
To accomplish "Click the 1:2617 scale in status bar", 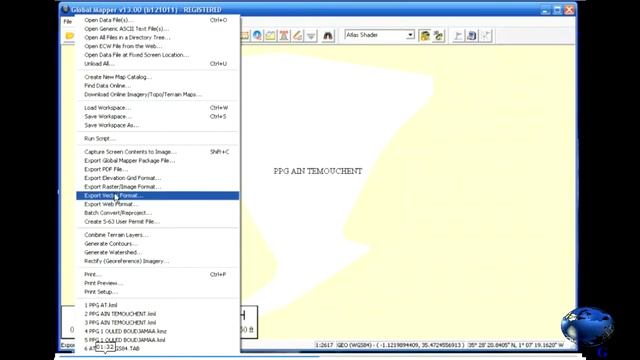I will pyautogui.click(x=324, y=345).
